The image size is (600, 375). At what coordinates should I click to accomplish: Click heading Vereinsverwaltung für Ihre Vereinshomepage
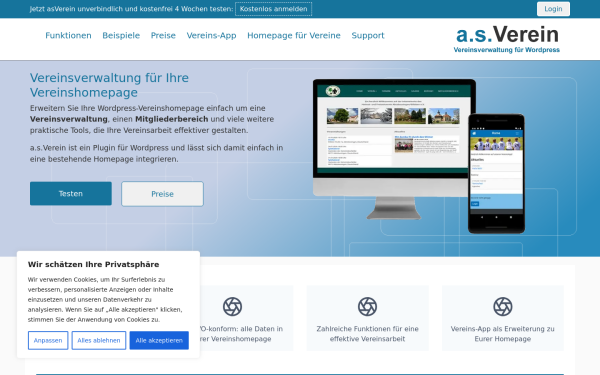pyautogui.click(x=109, y=85)
